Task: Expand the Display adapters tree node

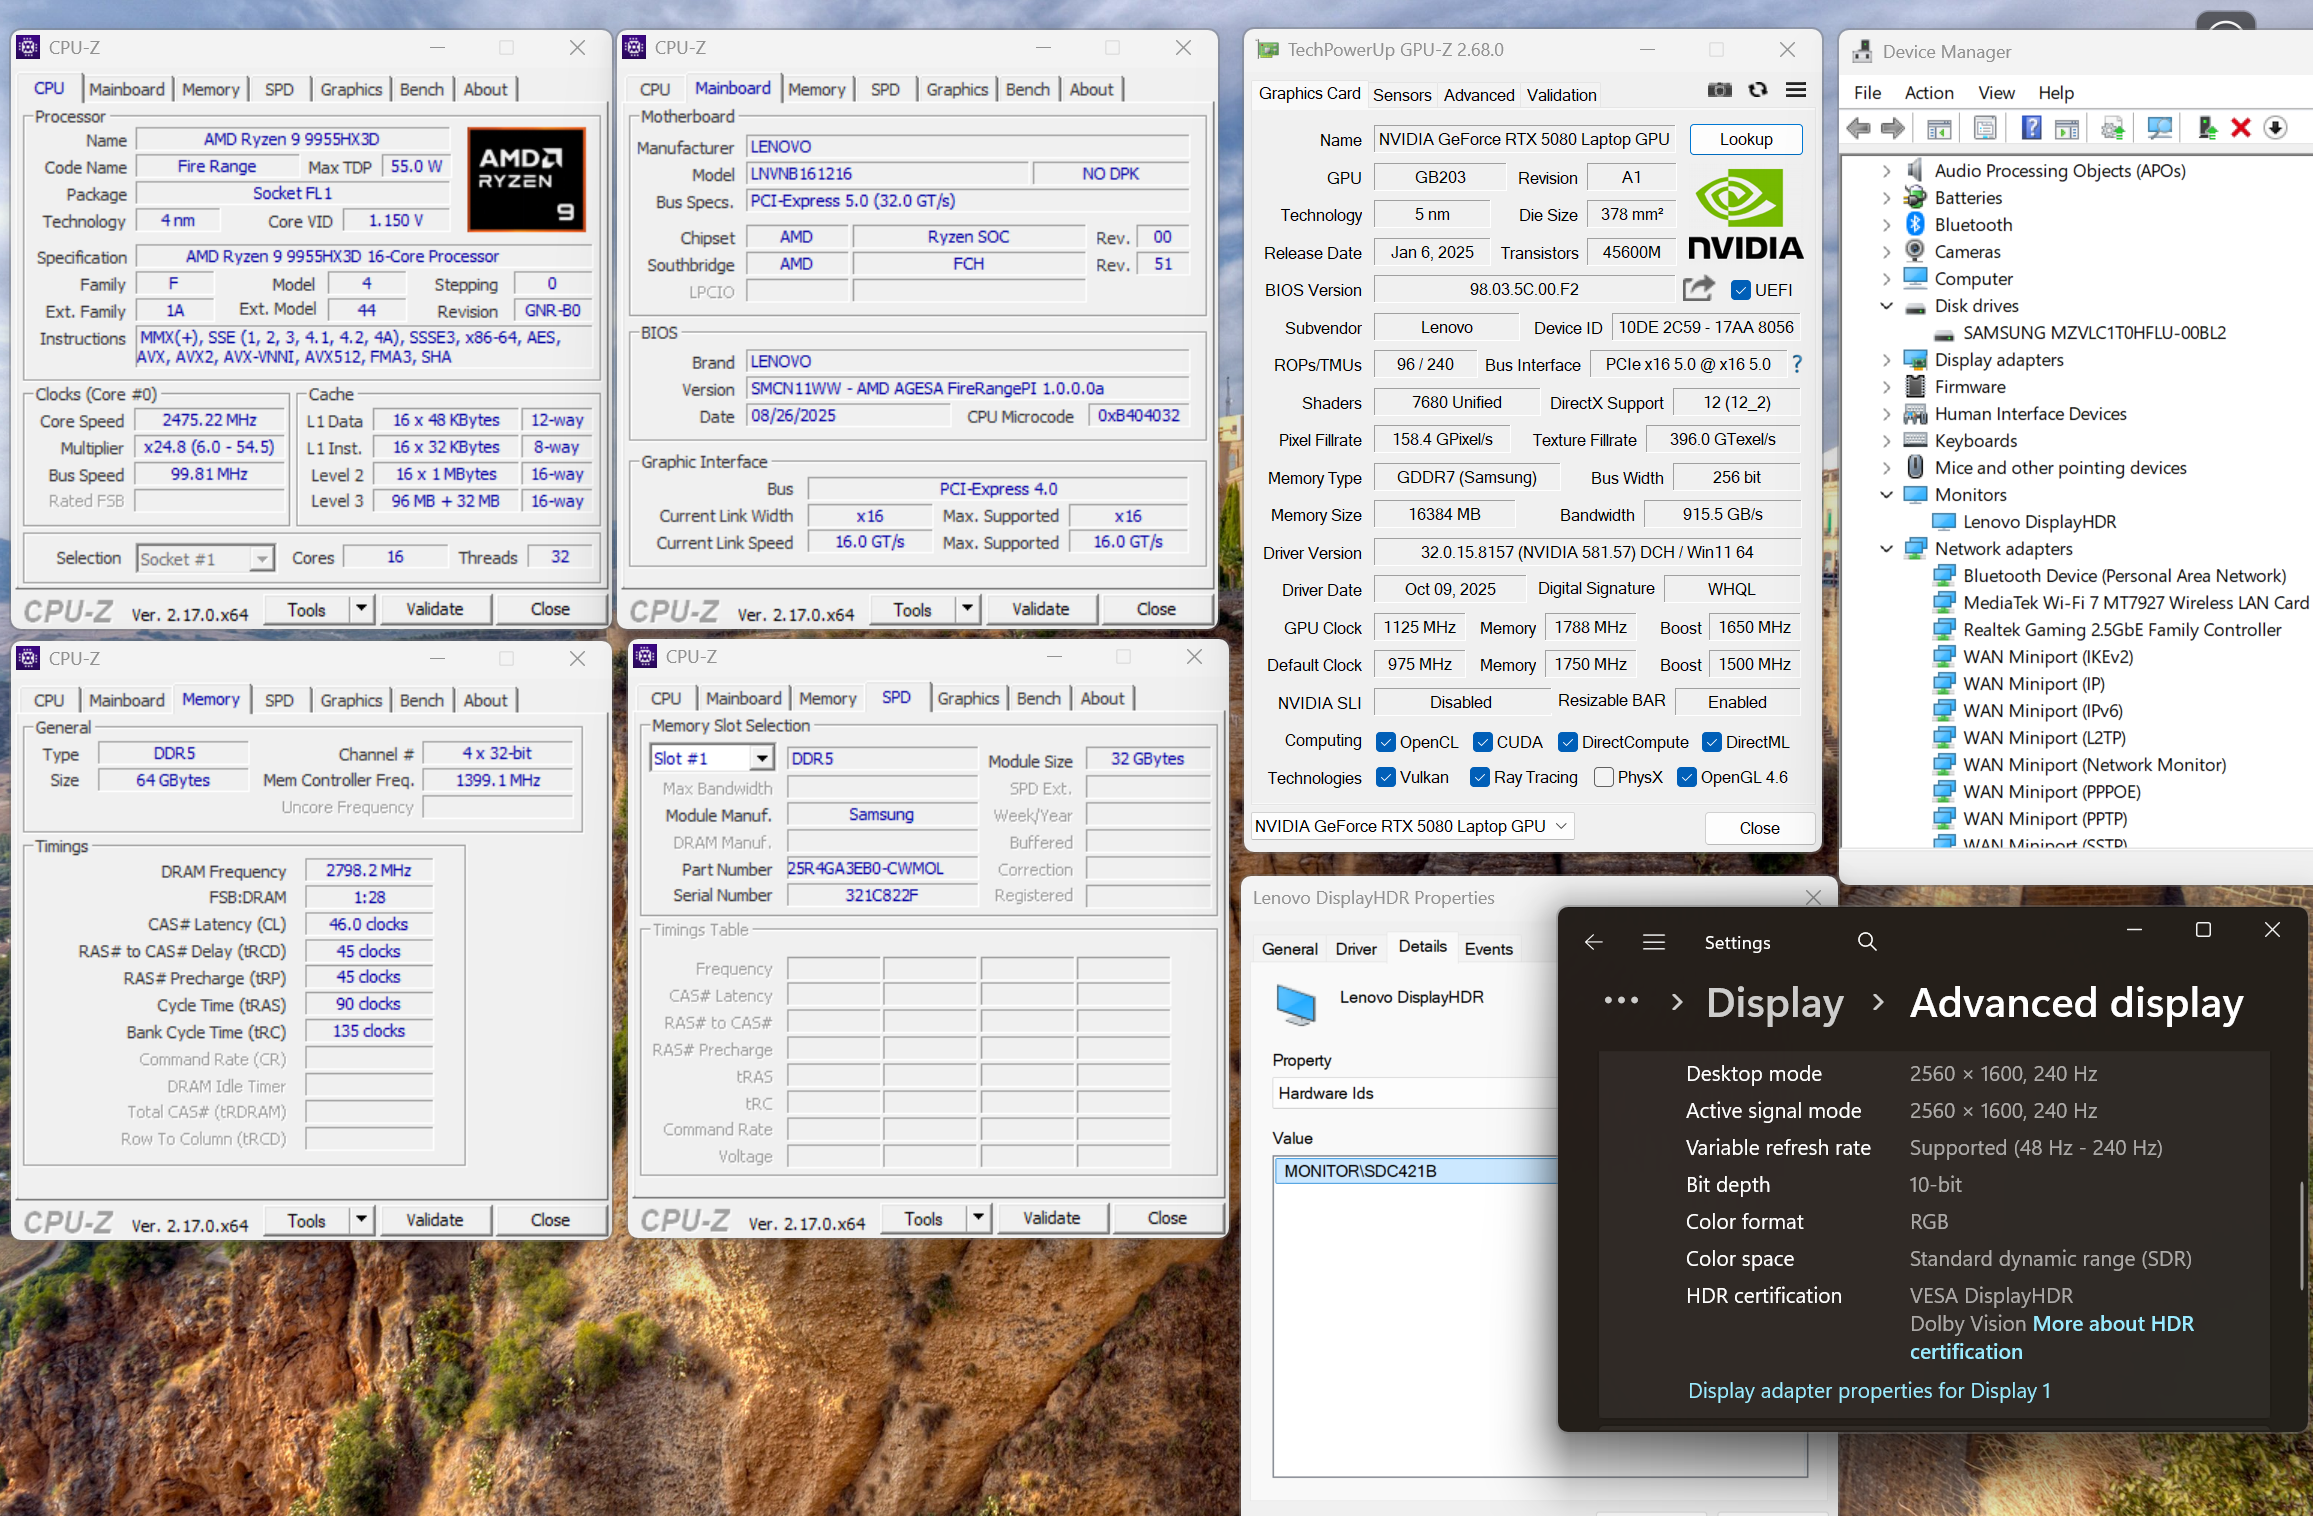Action: tap(1886, 360)
